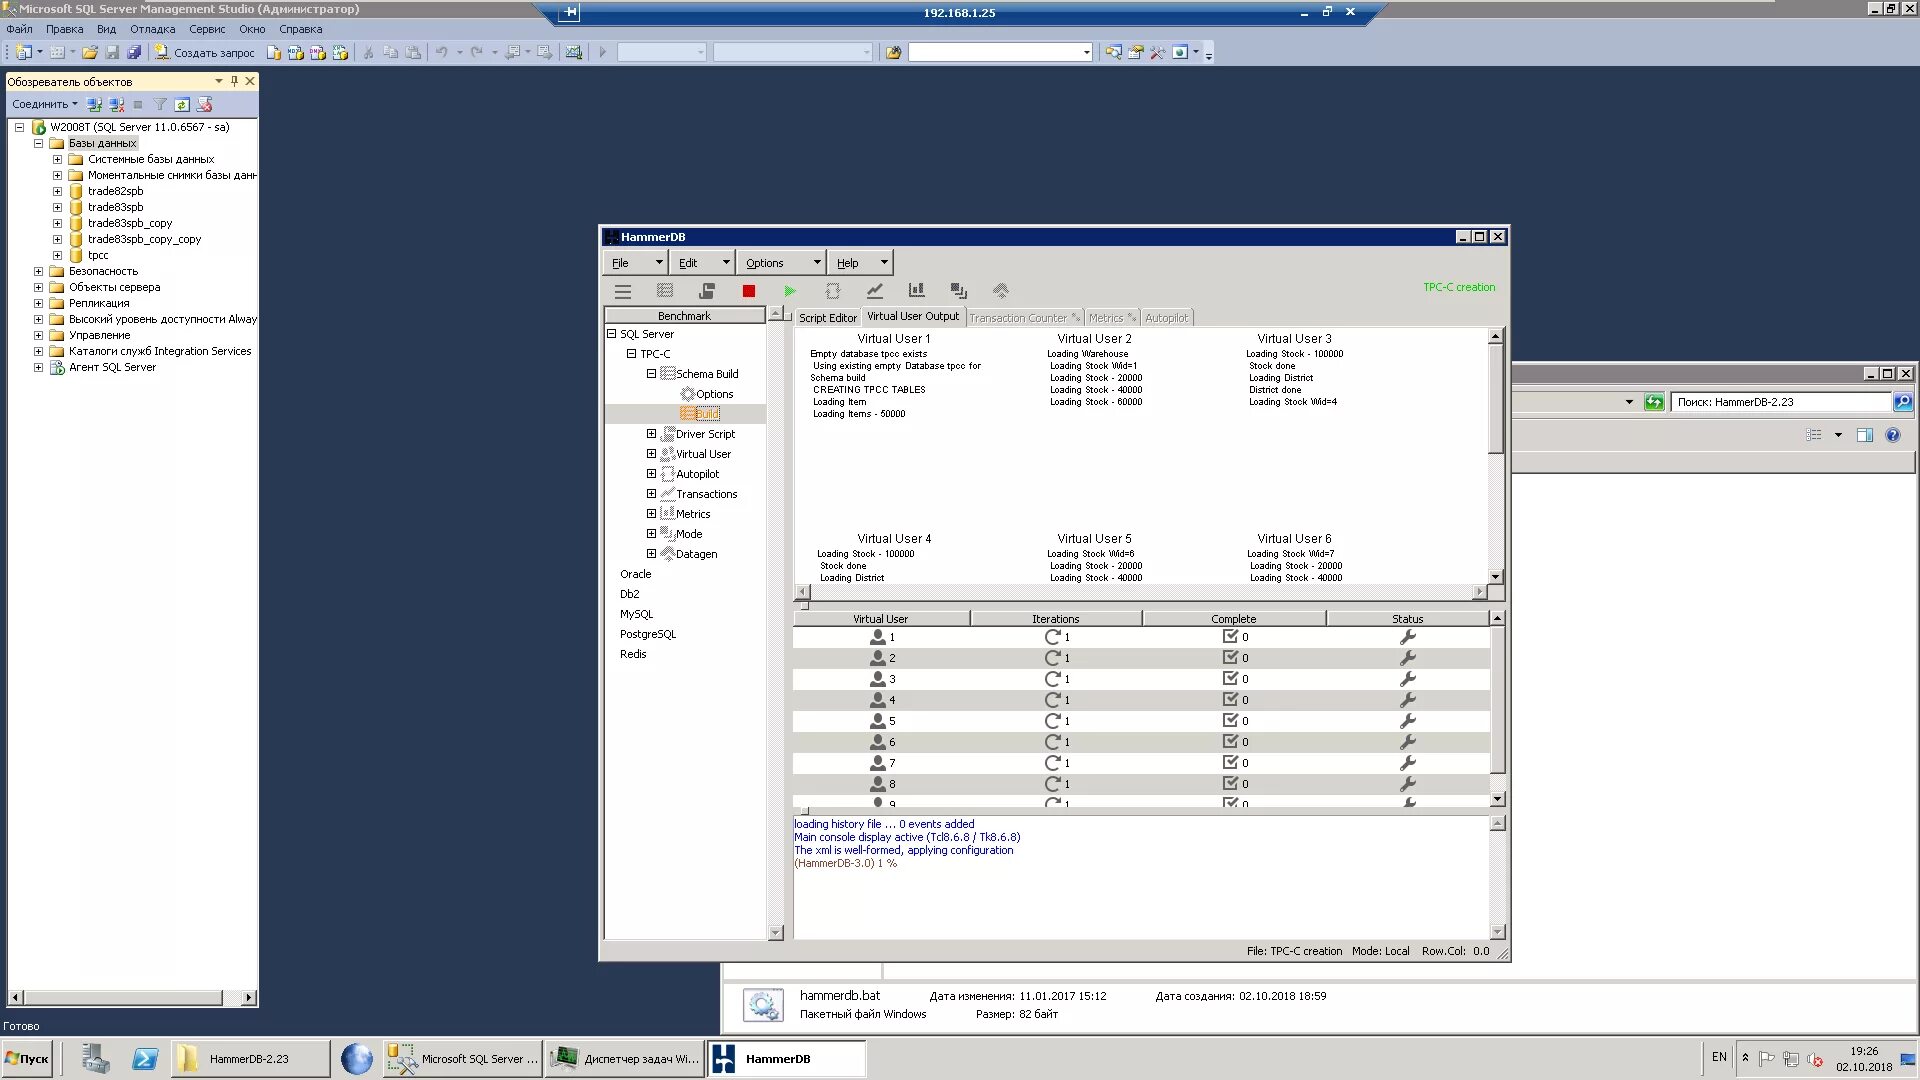Toggle the Complete checkbox for Virtual User 7
Viewport: 1920px width, 1080px height.
pos(1231,762)
